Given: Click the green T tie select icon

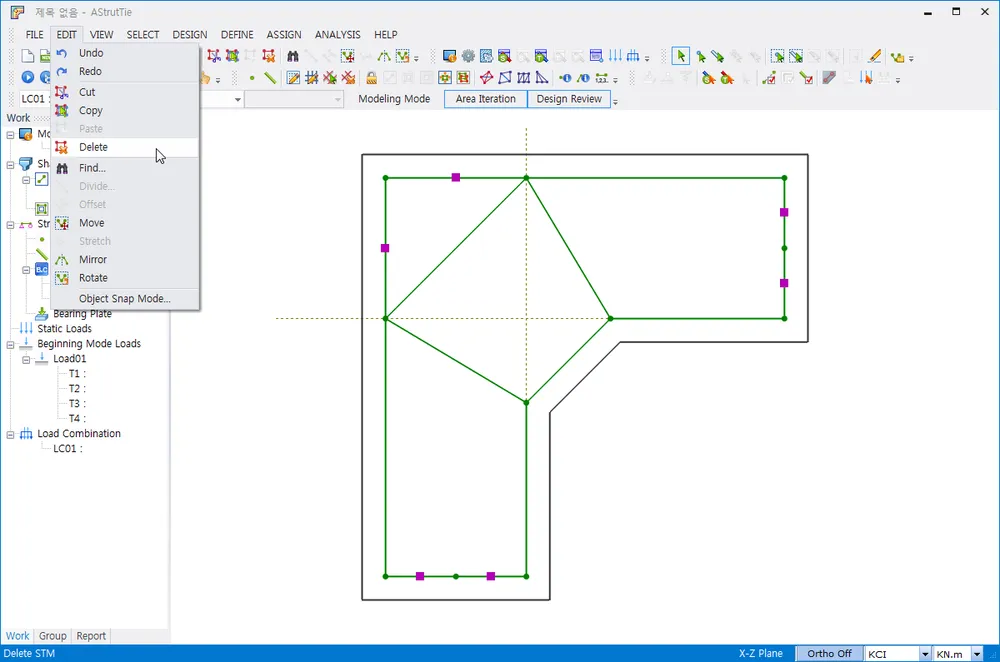Looking at the screenshot, I should point(726,78).
